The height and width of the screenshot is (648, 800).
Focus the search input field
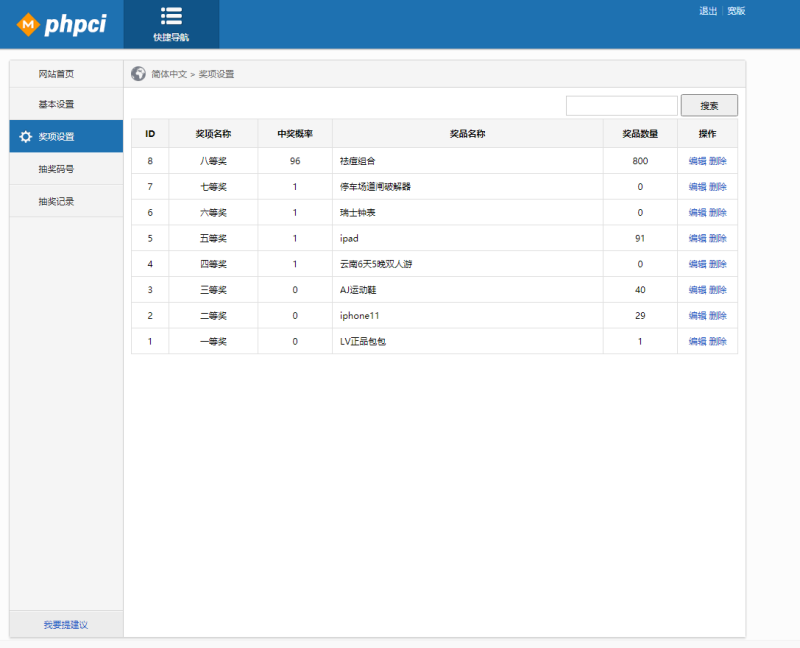pyautogui.click(x=621, y=106)
